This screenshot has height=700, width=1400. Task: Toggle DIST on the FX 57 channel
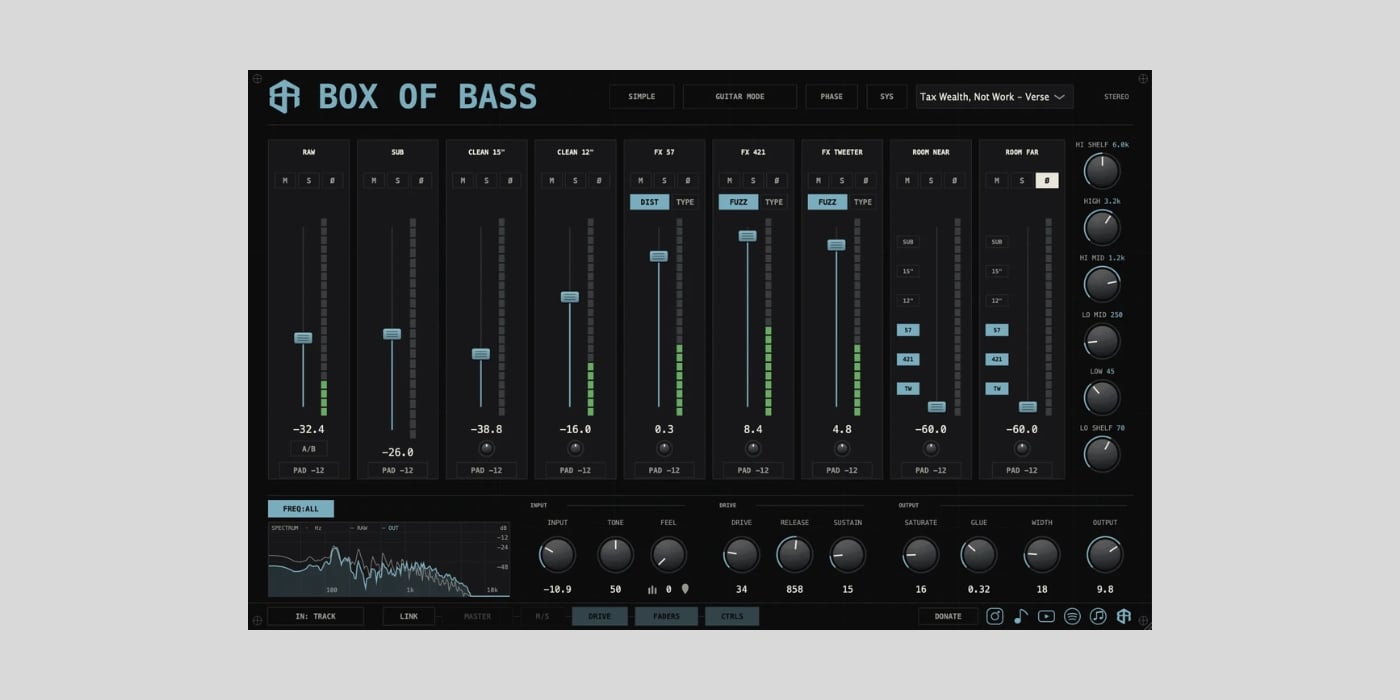pyautogui.click(x=649, y=202)
